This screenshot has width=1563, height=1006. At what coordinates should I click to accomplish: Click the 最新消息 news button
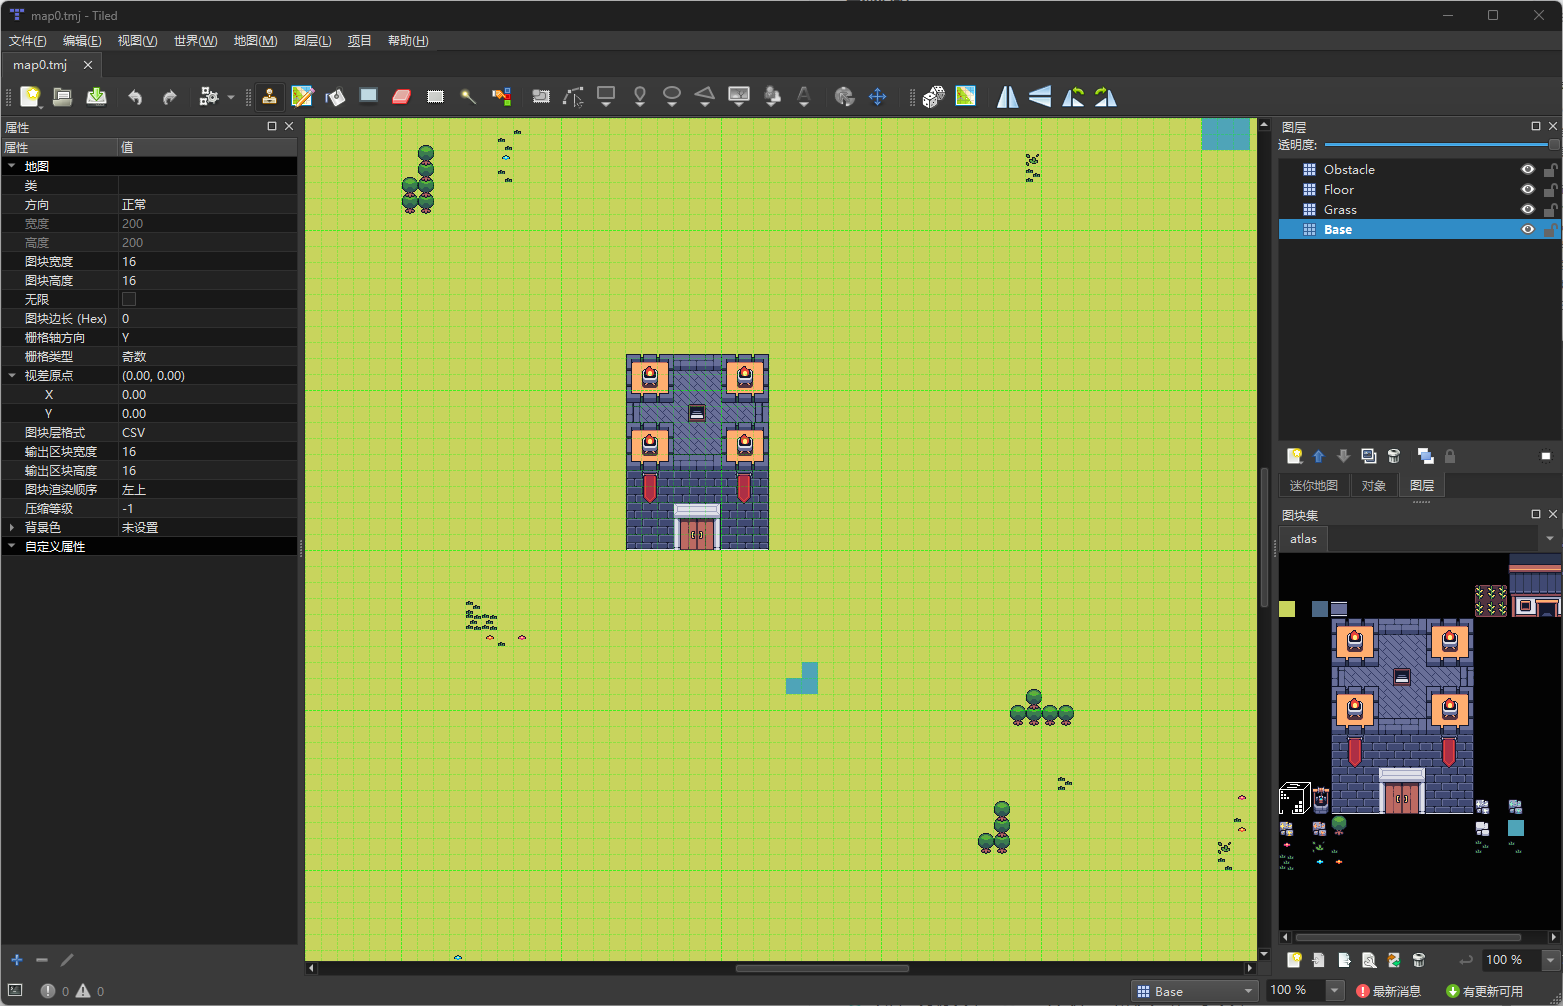point(1388,991)
